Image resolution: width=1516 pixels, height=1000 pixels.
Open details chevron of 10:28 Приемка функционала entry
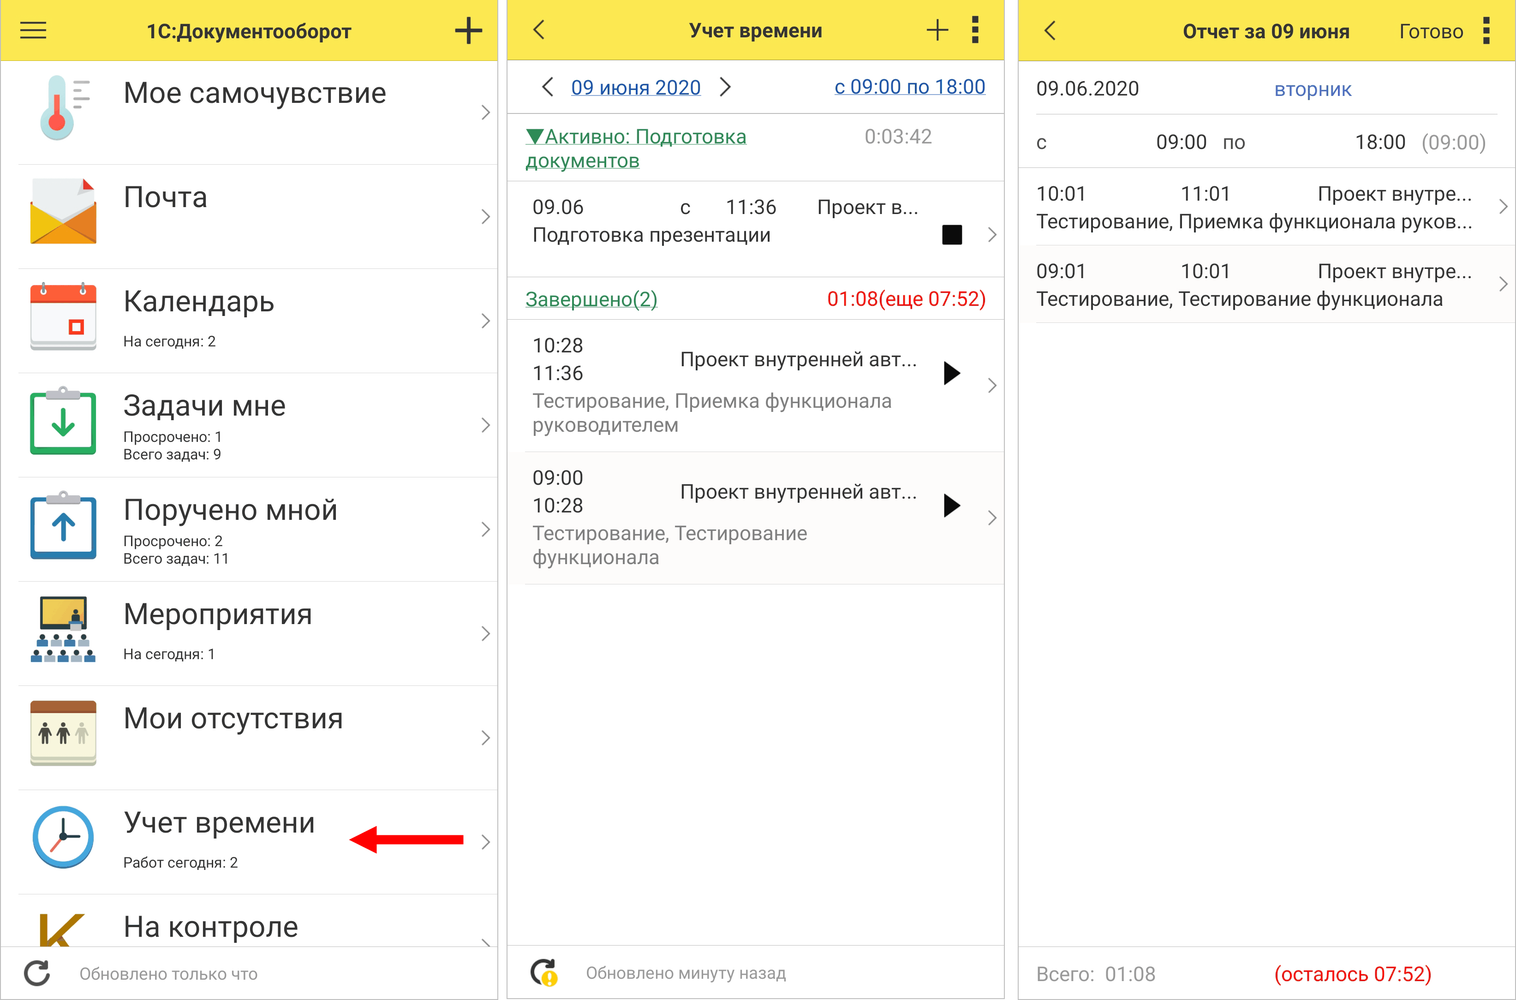coord(992,385)
